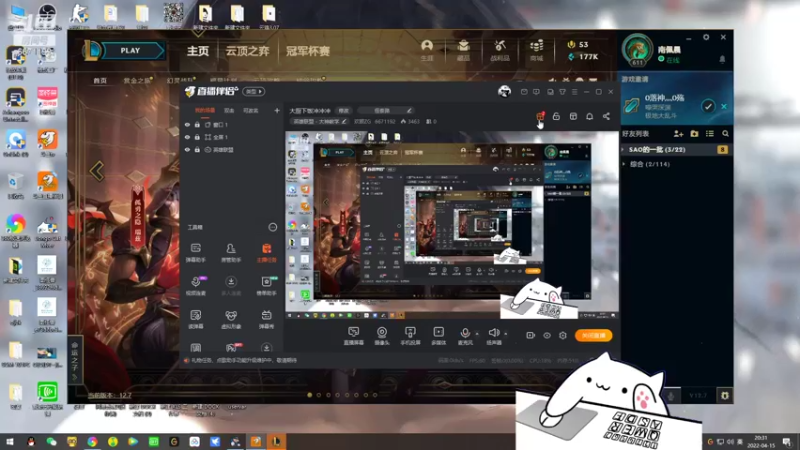Open the 读弹幕 tool
This screenshot has height=450, width=800.
point(196,320)
